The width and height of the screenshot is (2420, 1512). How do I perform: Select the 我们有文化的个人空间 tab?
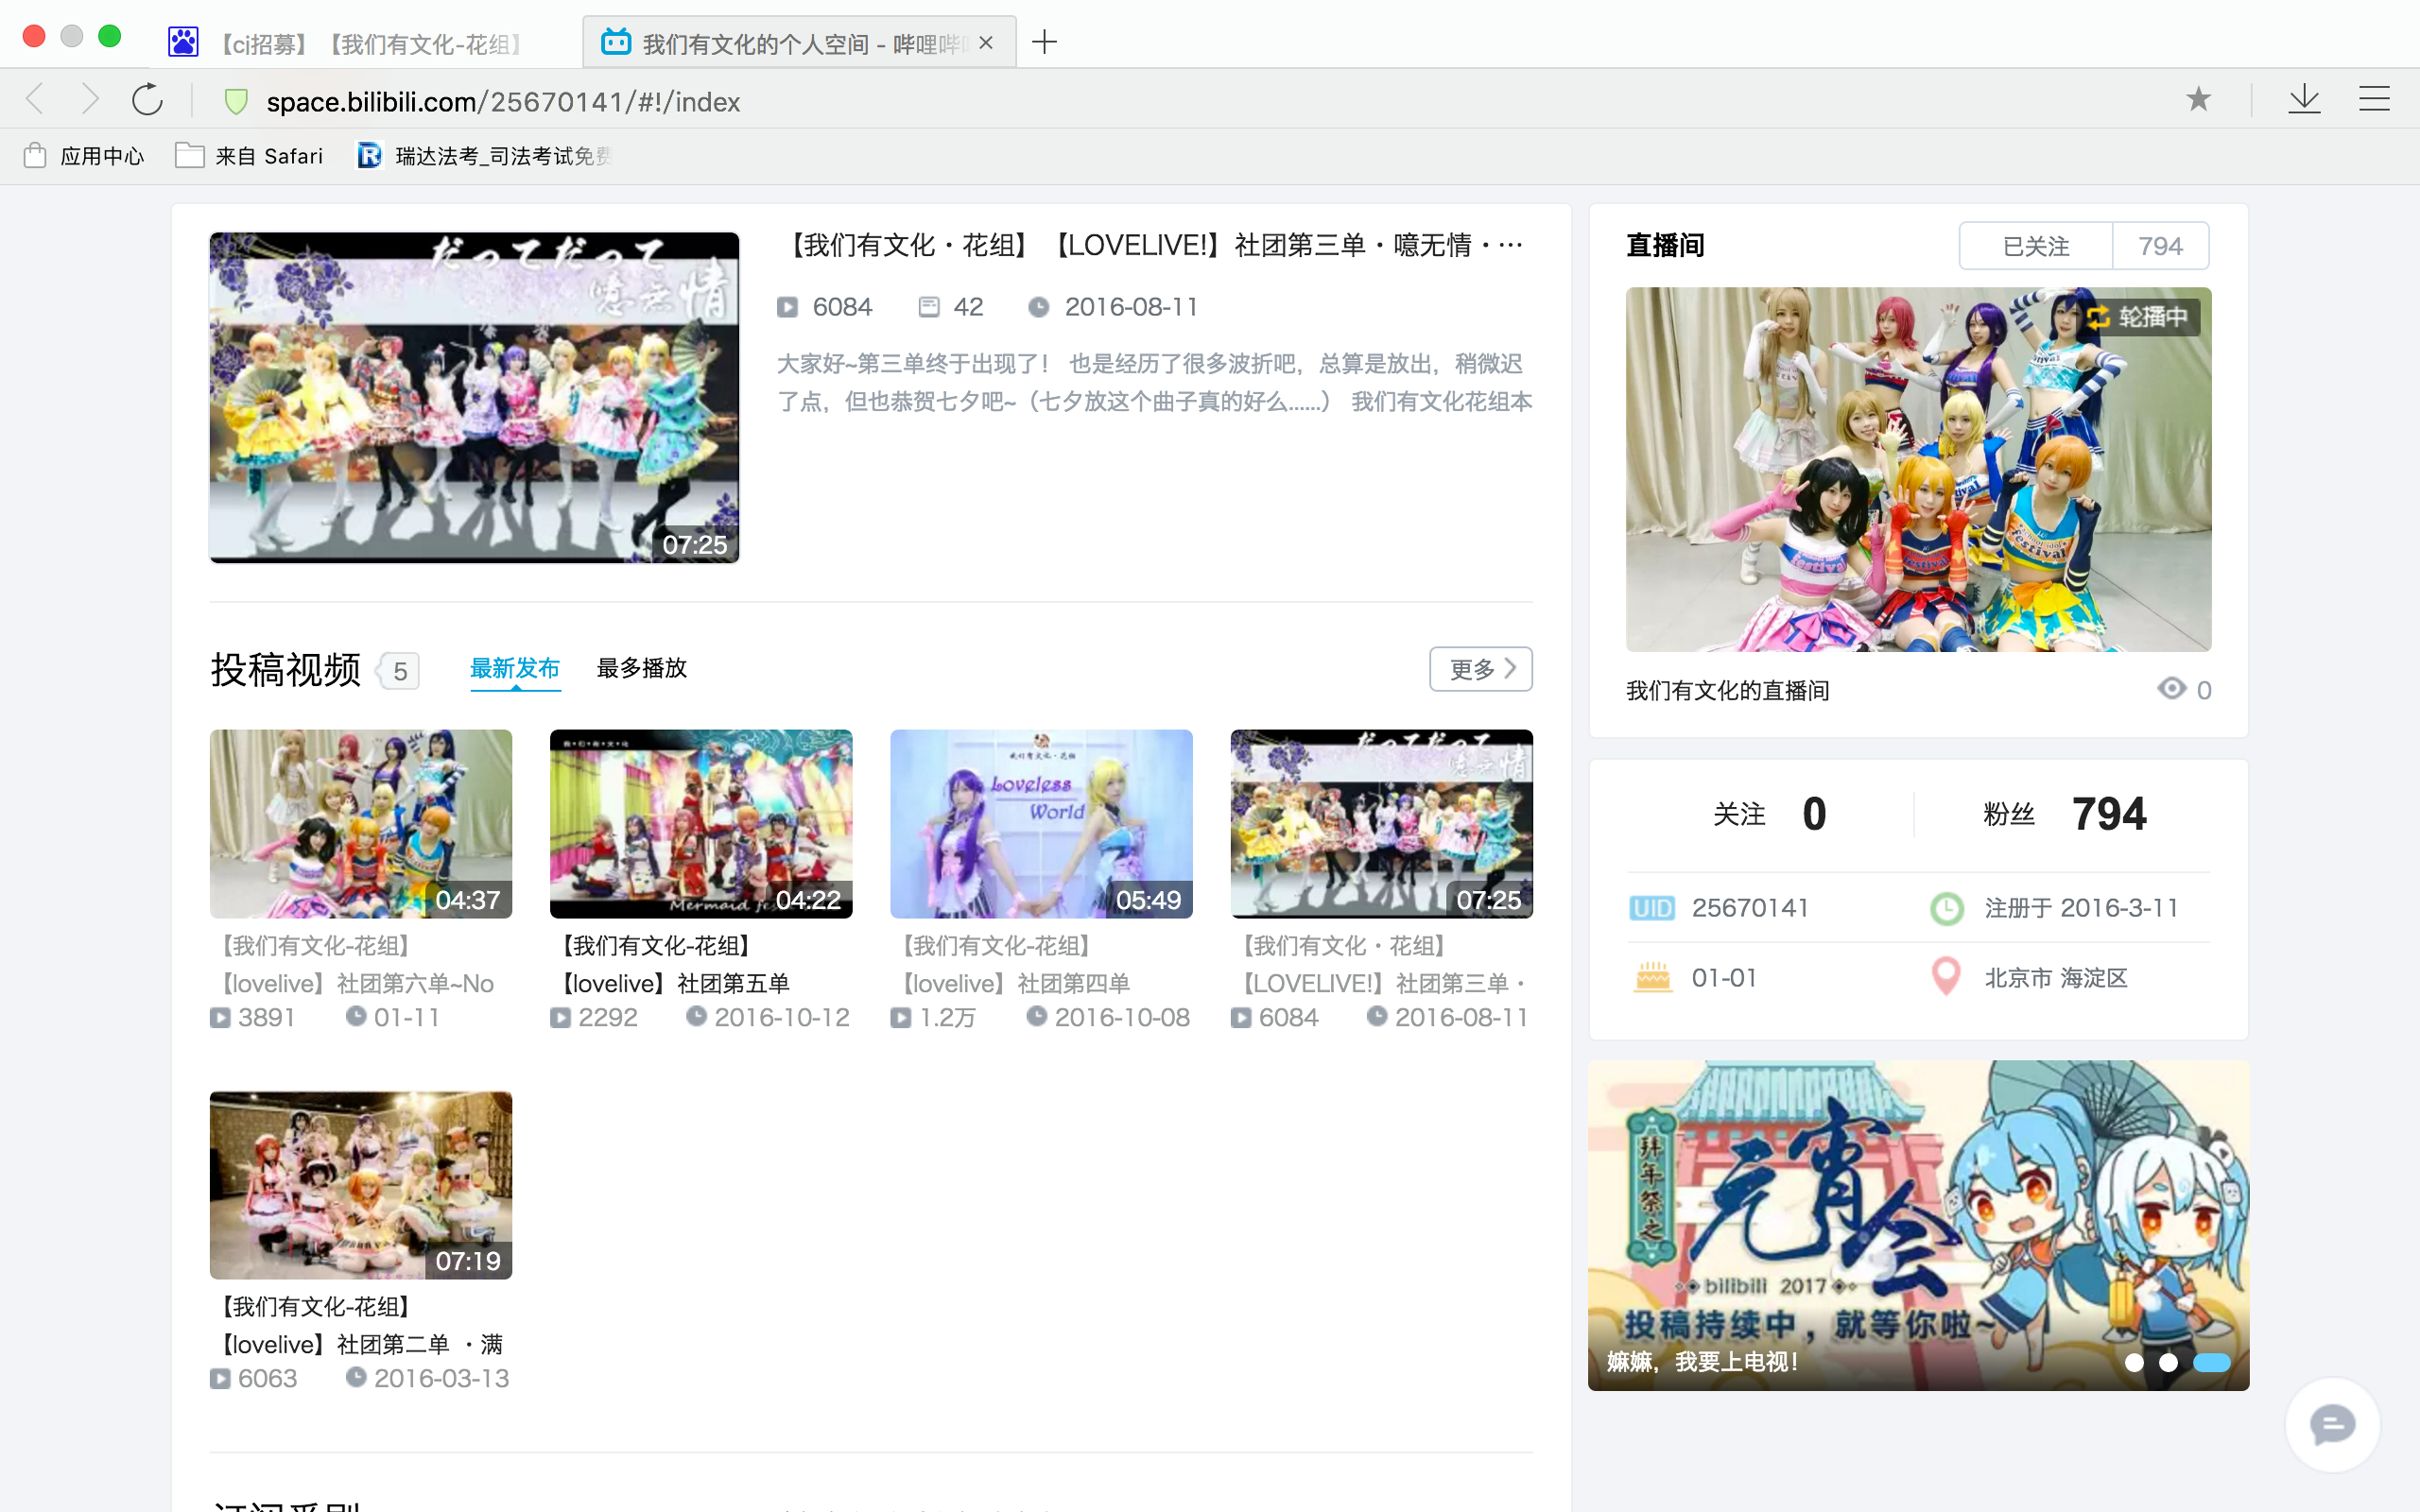(x=799, y=43)
